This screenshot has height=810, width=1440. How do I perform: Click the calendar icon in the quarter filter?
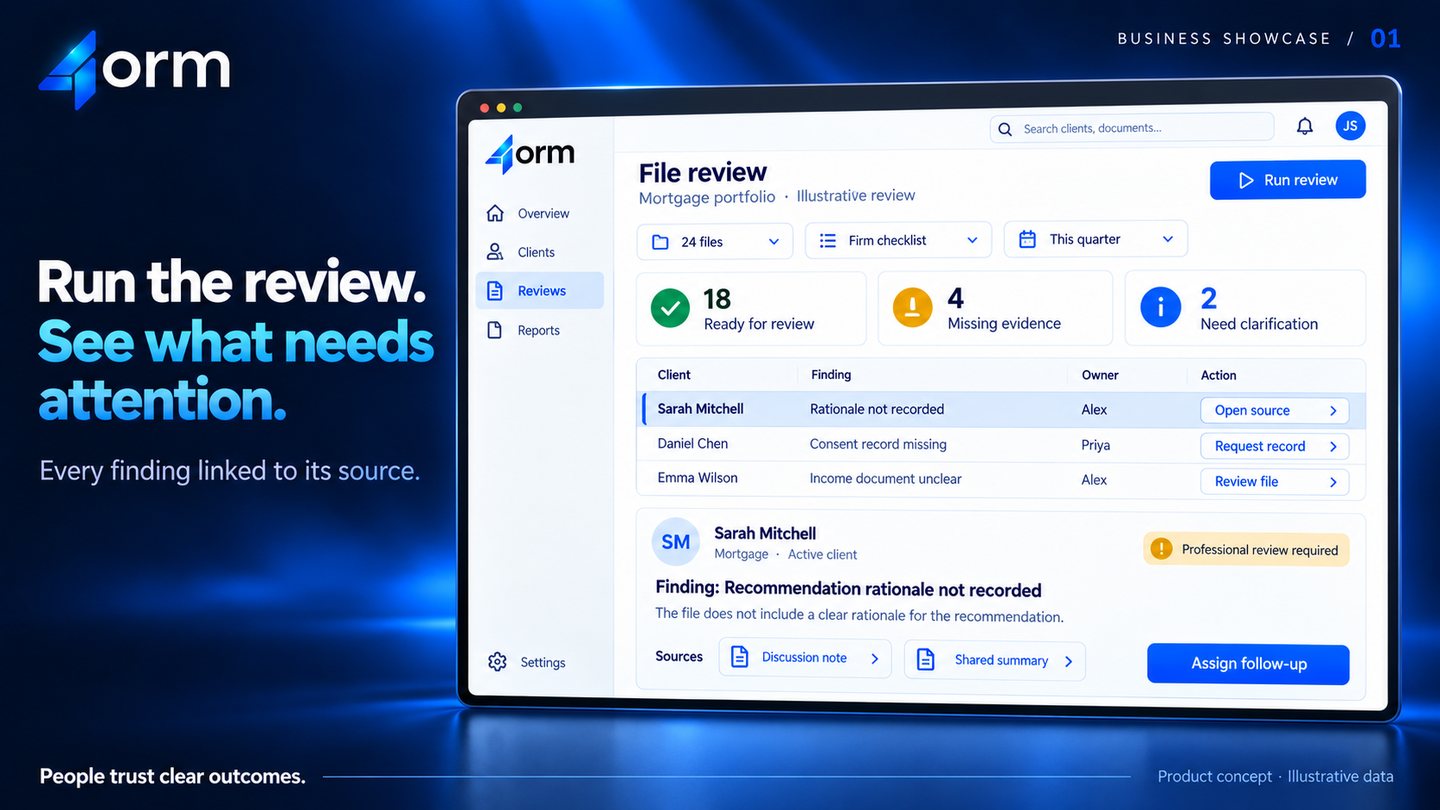pos(1027,239)
